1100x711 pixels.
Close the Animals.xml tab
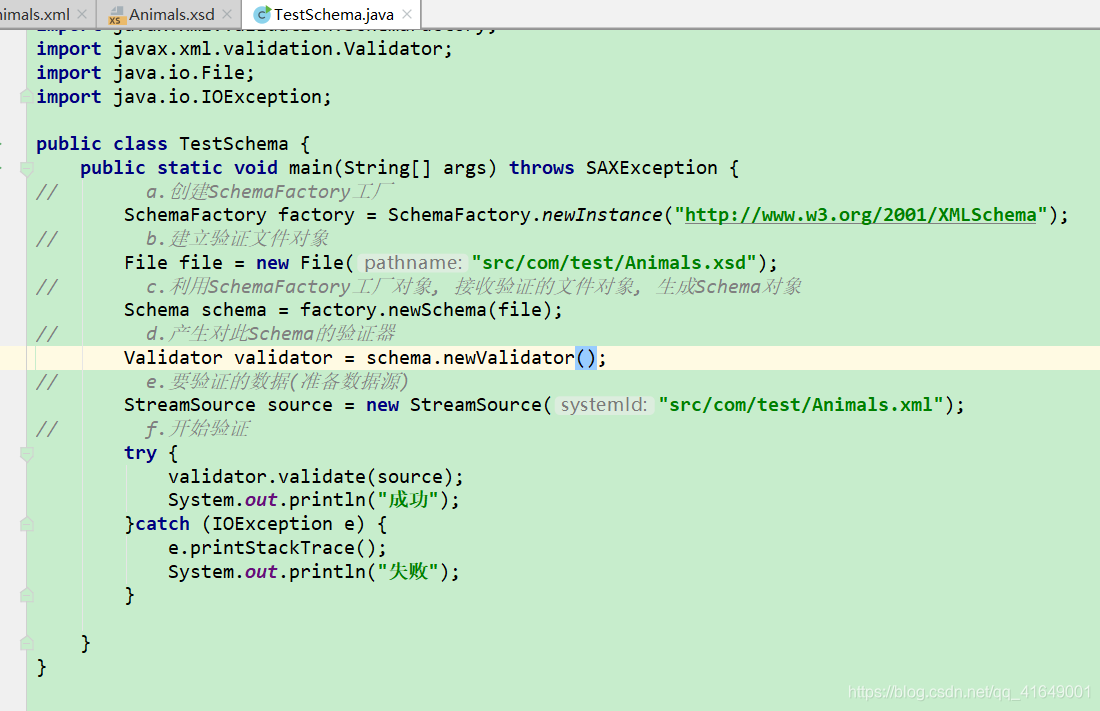[x=82, y=14]
